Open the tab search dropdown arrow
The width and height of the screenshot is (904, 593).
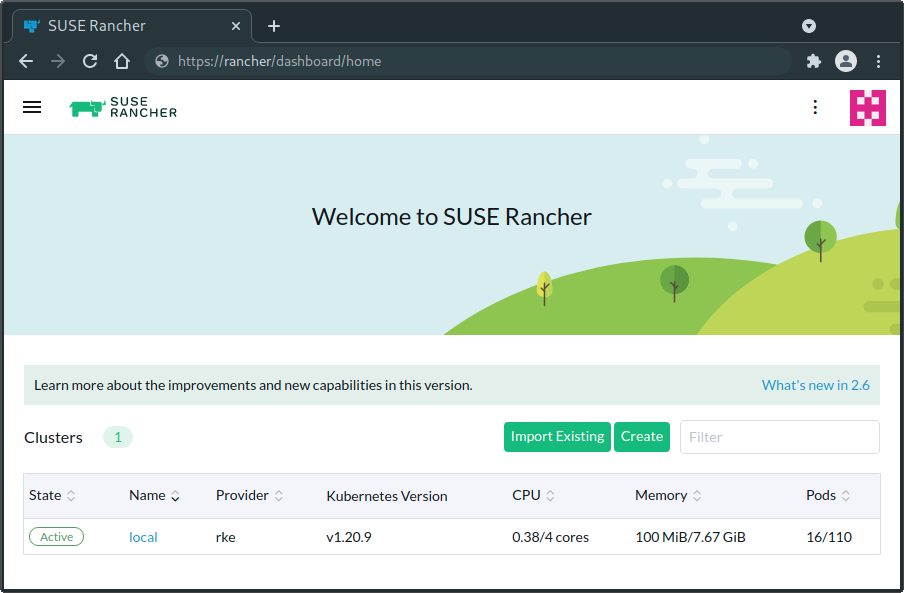(809, 26)
